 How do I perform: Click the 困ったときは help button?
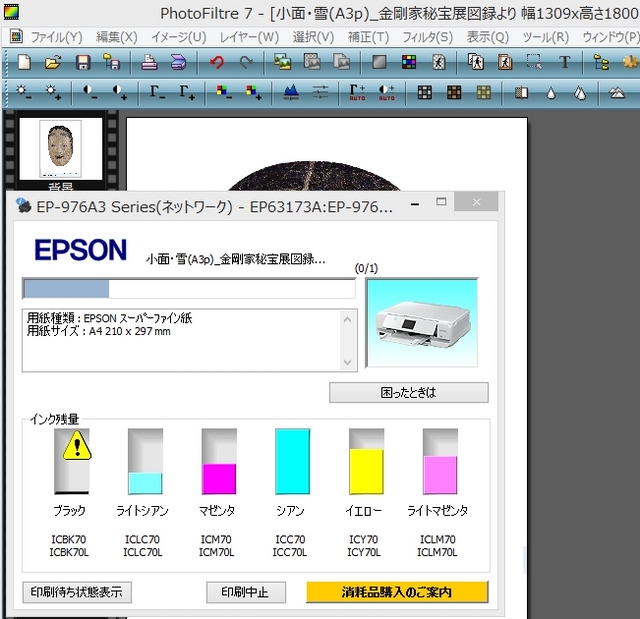click(x=409, y=393)
